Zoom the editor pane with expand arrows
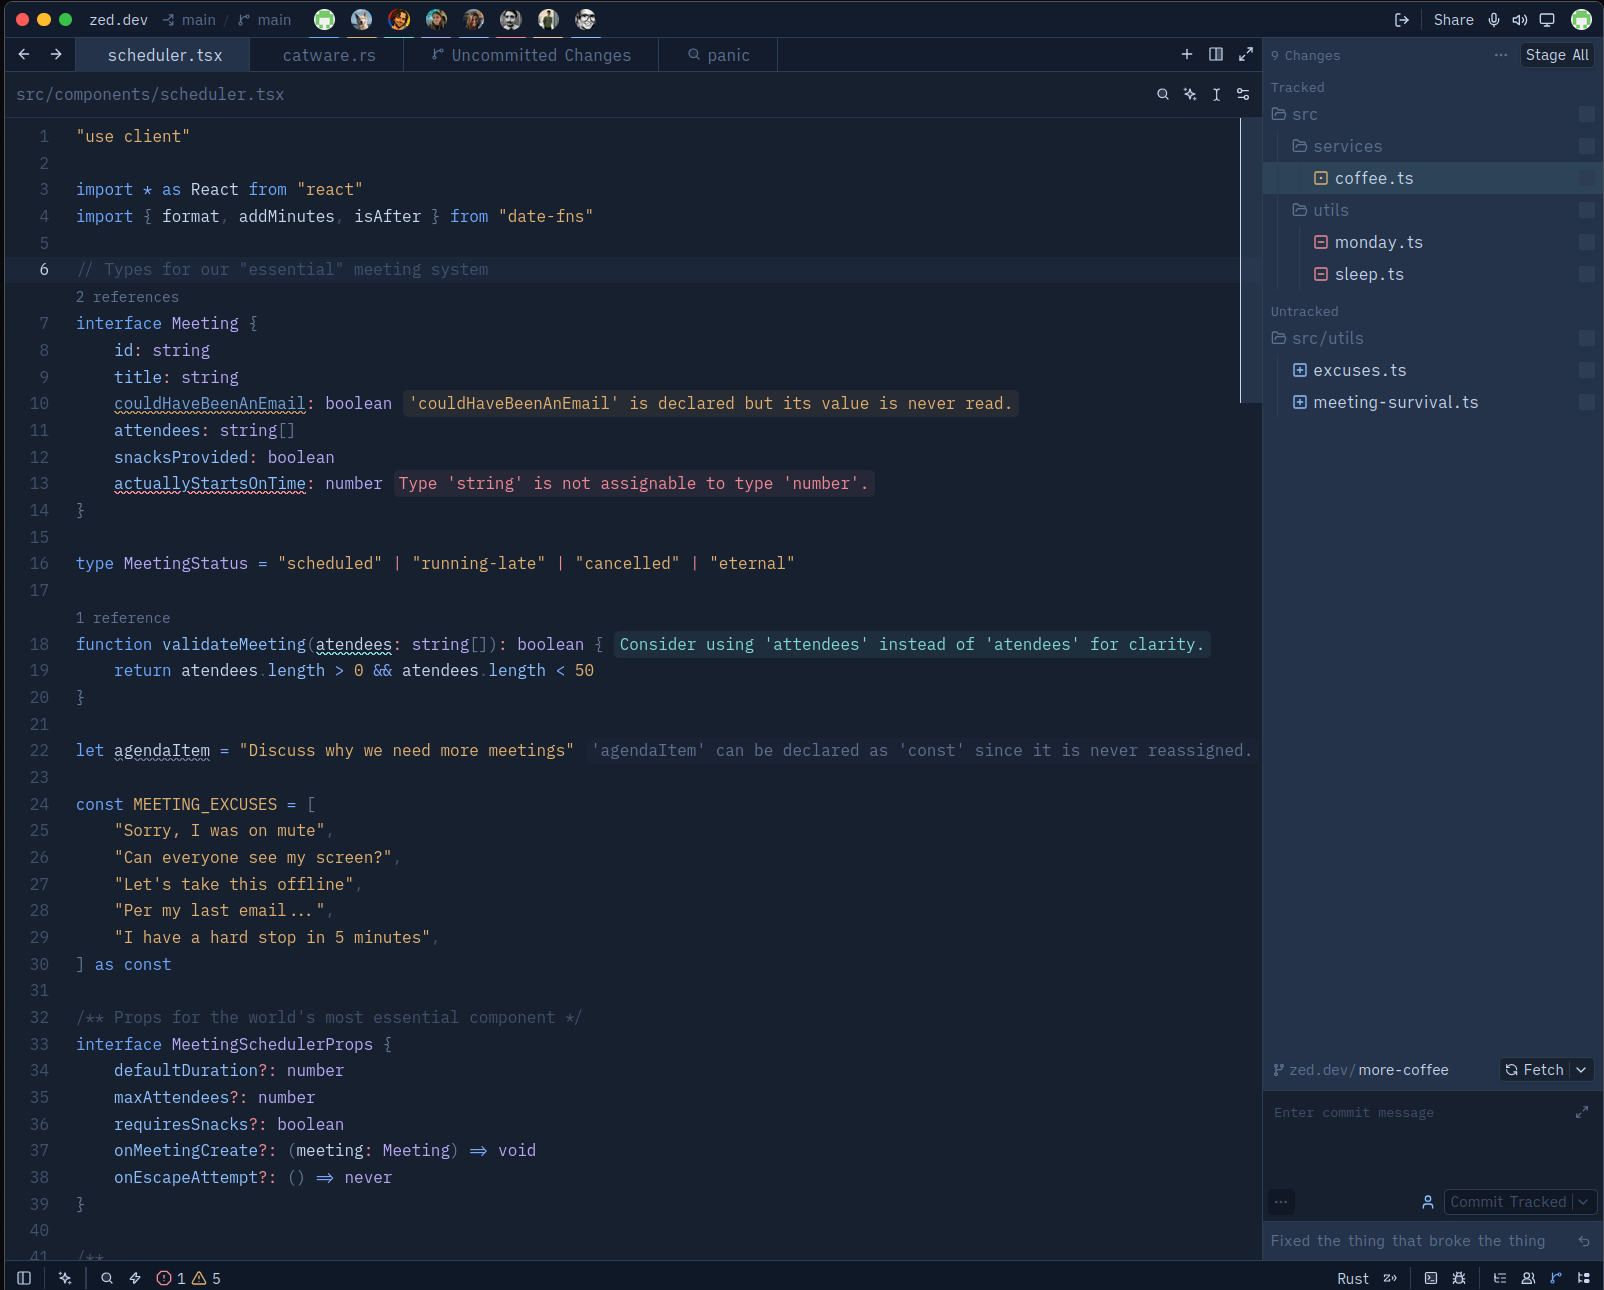1604x1290 pixels. [x=1246, y=54]
